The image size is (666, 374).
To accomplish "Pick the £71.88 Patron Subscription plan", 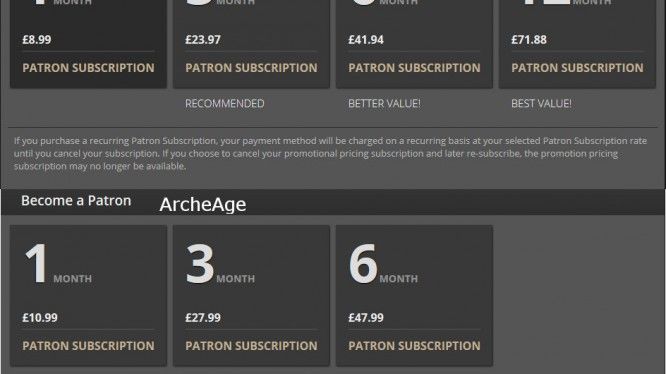I will pos(577,67).
